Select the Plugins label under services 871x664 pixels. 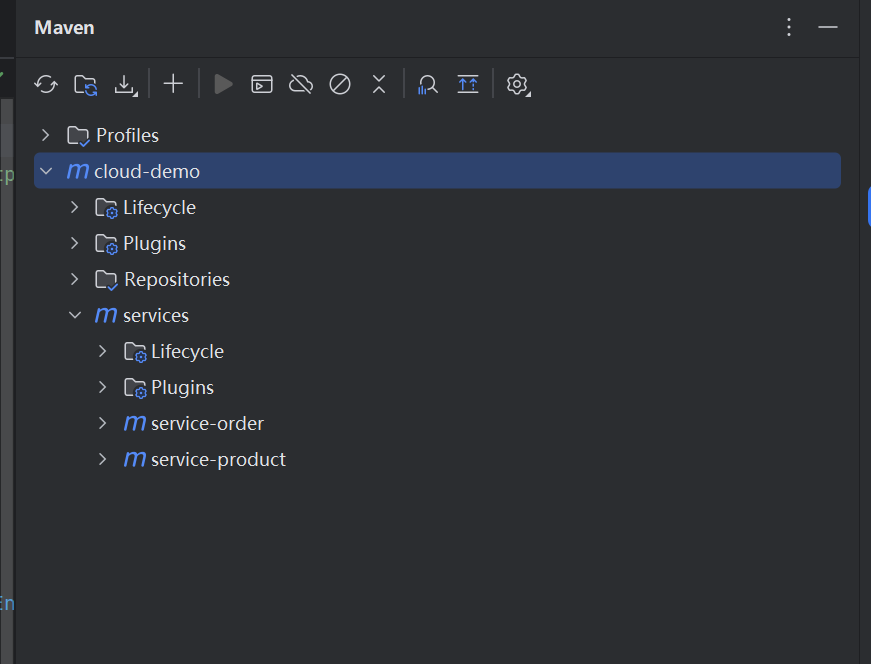pos(182,388)
